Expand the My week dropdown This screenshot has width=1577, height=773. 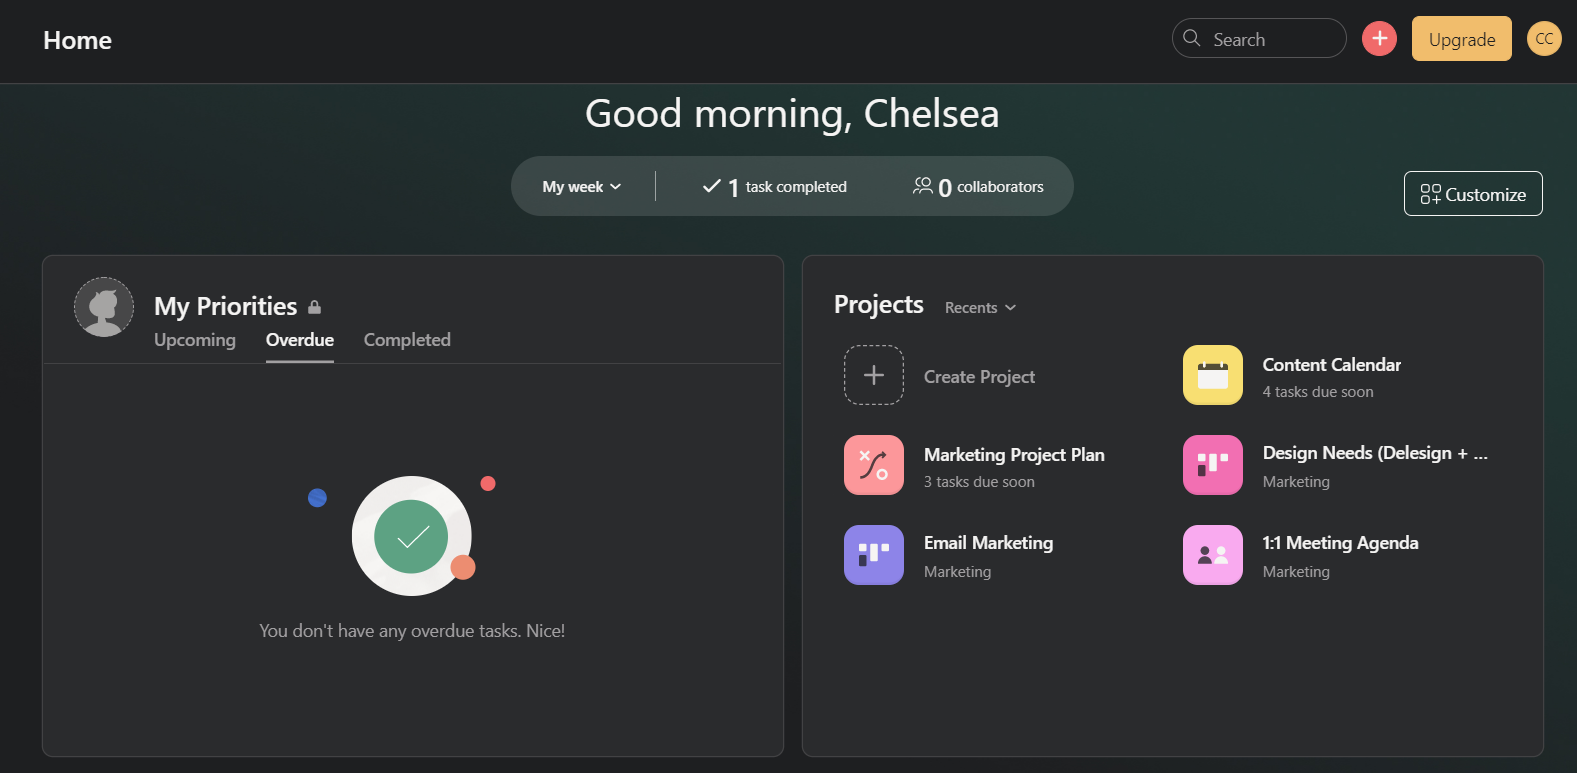point(582,187)
